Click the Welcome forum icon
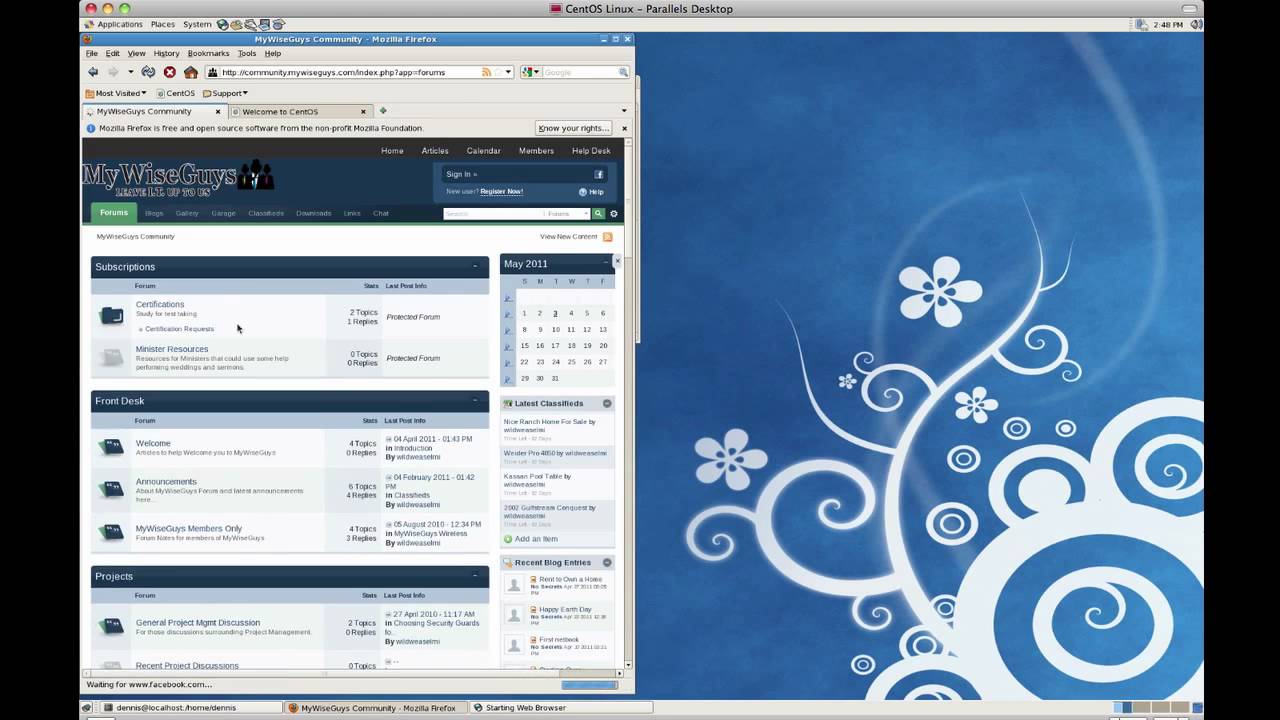The height and width of the screenshot is (720, 1280). coord(111,447)
